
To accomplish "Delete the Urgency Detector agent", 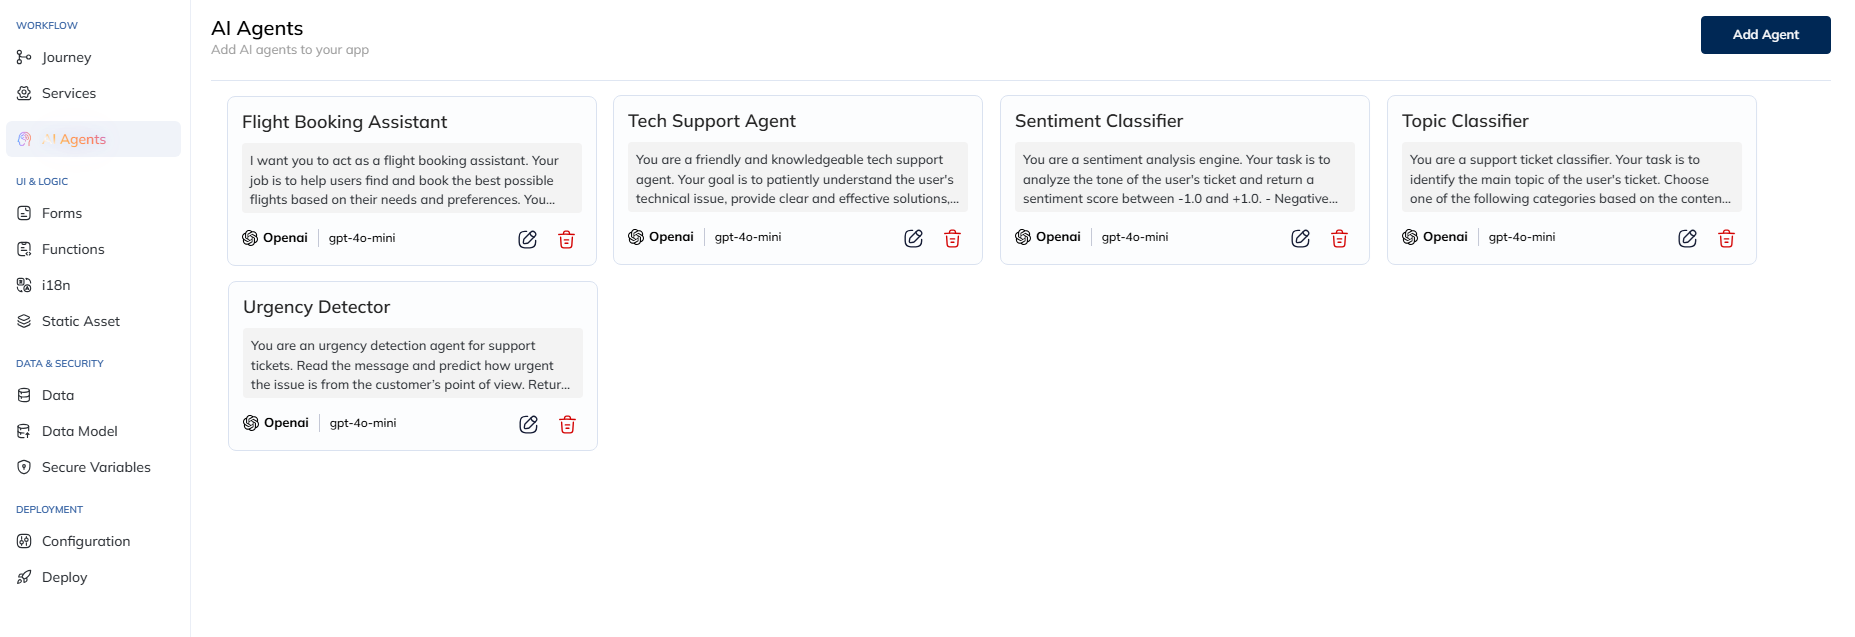I will (x=567, y=425).
